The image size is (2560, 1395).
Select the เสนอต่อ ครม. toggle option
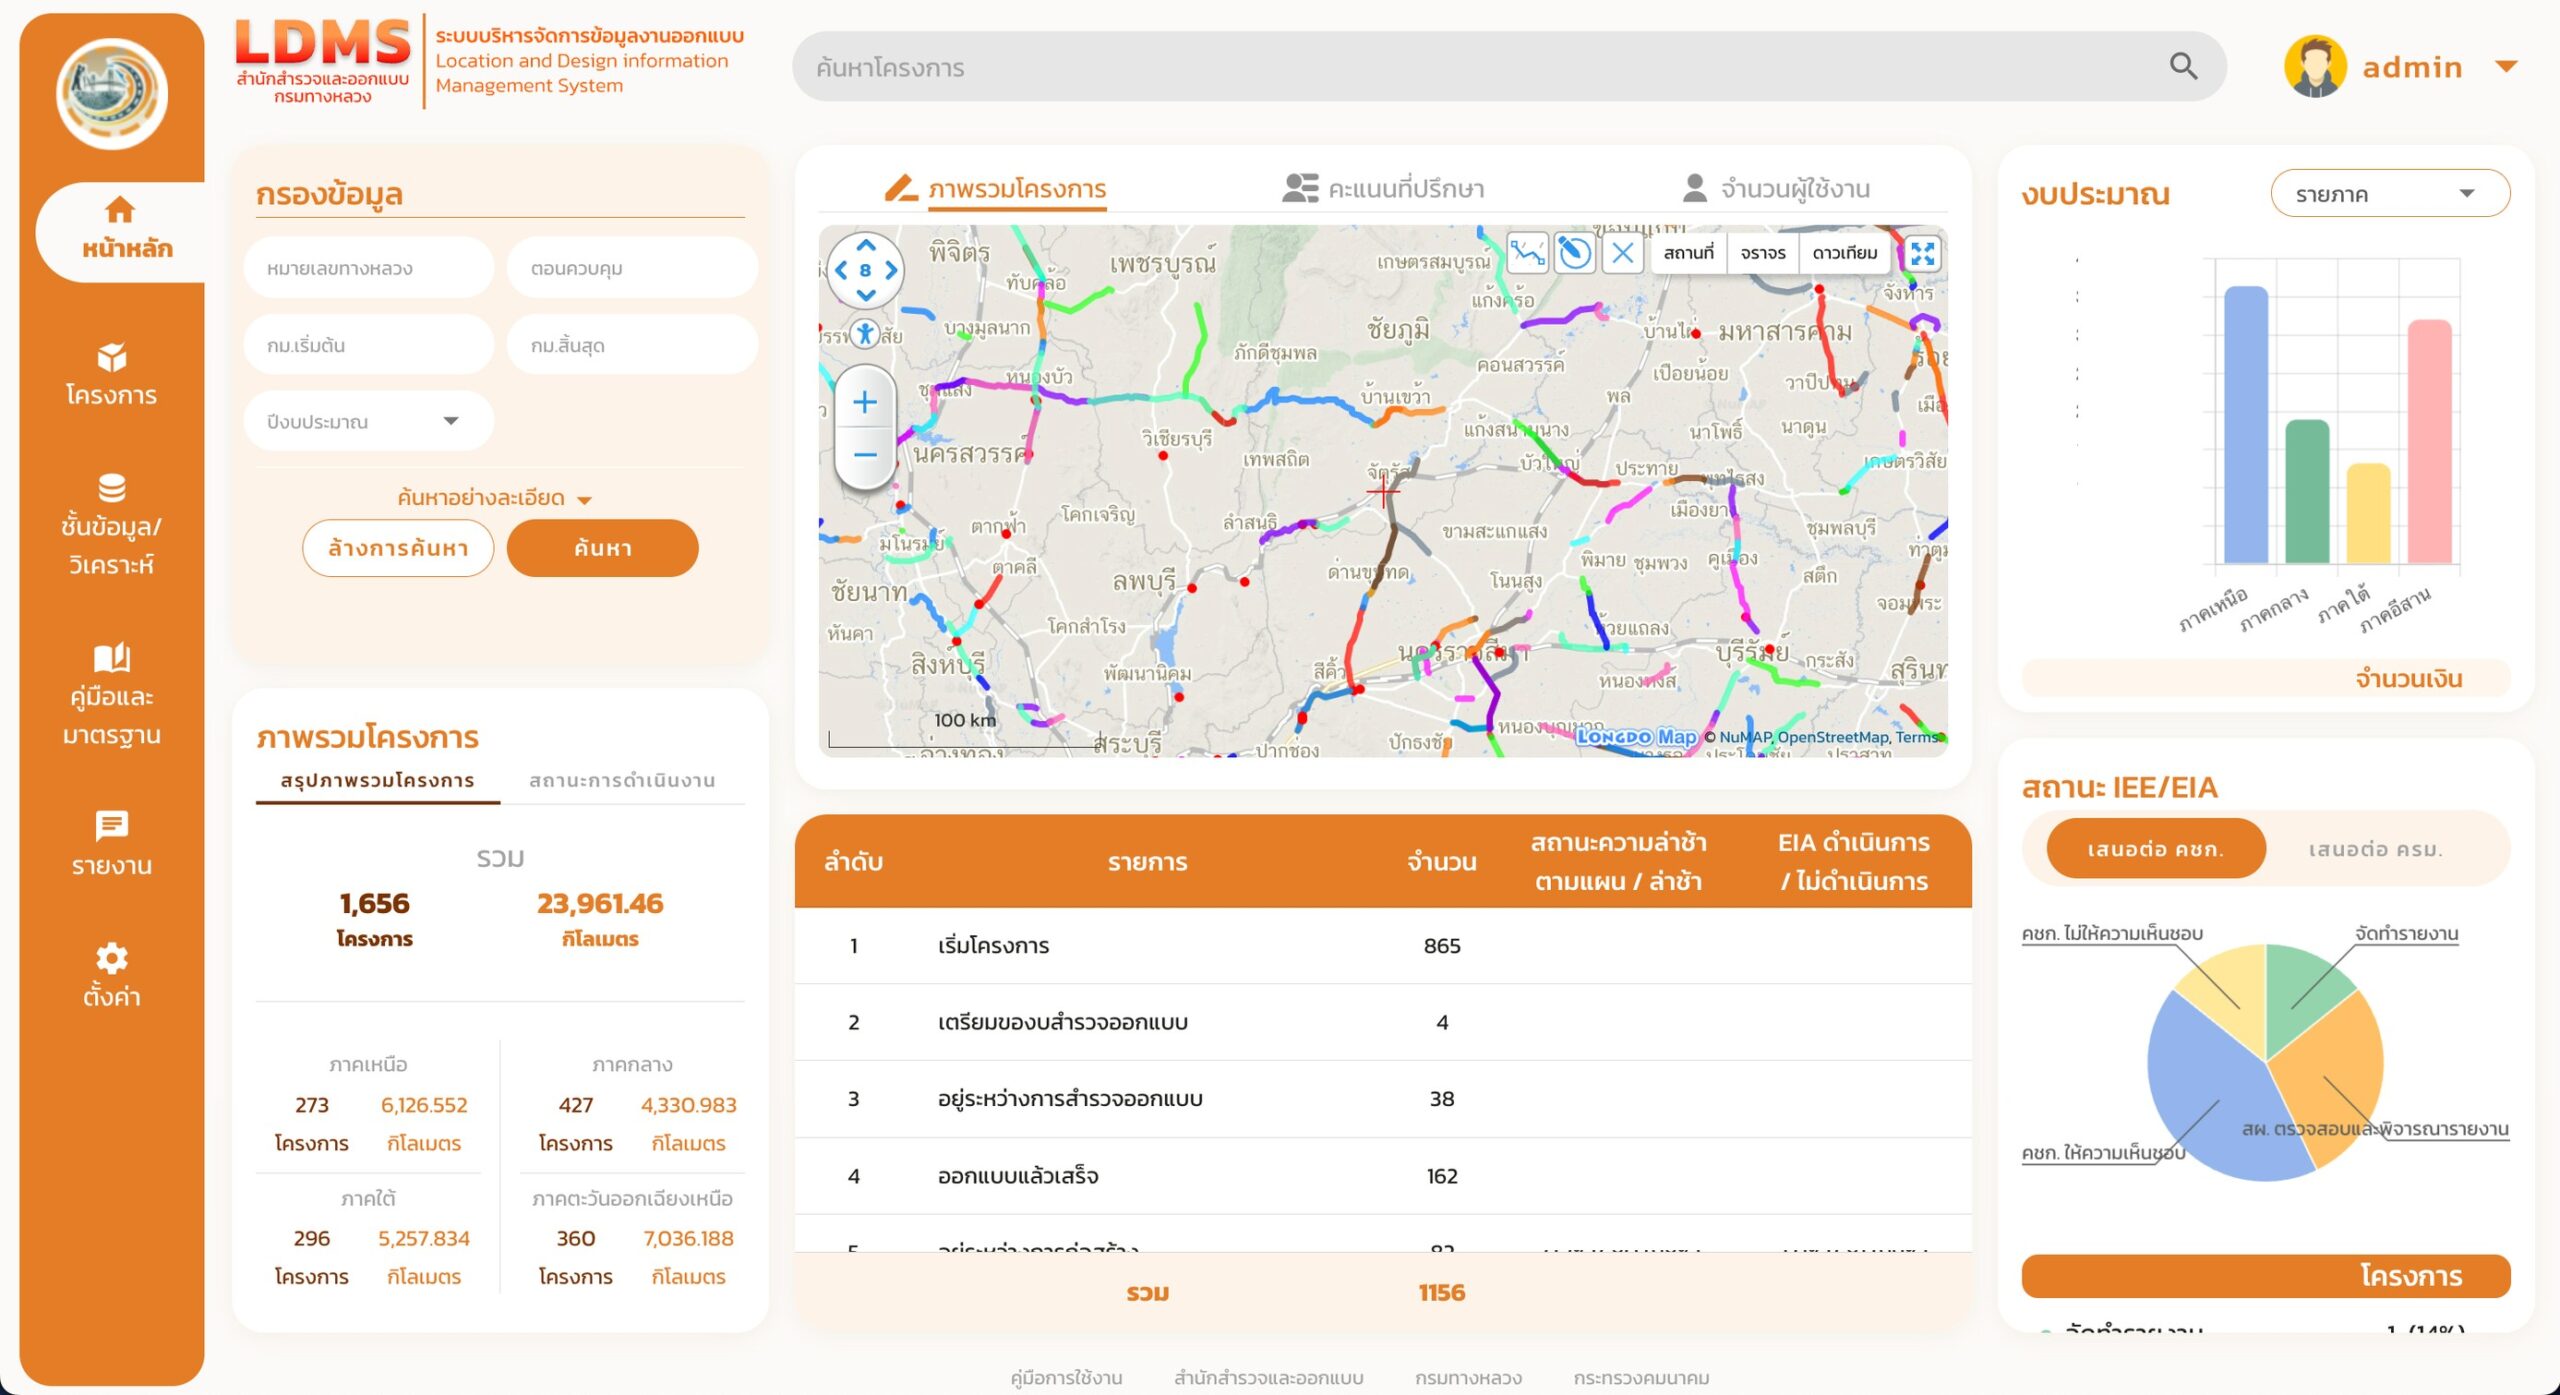2374,849
